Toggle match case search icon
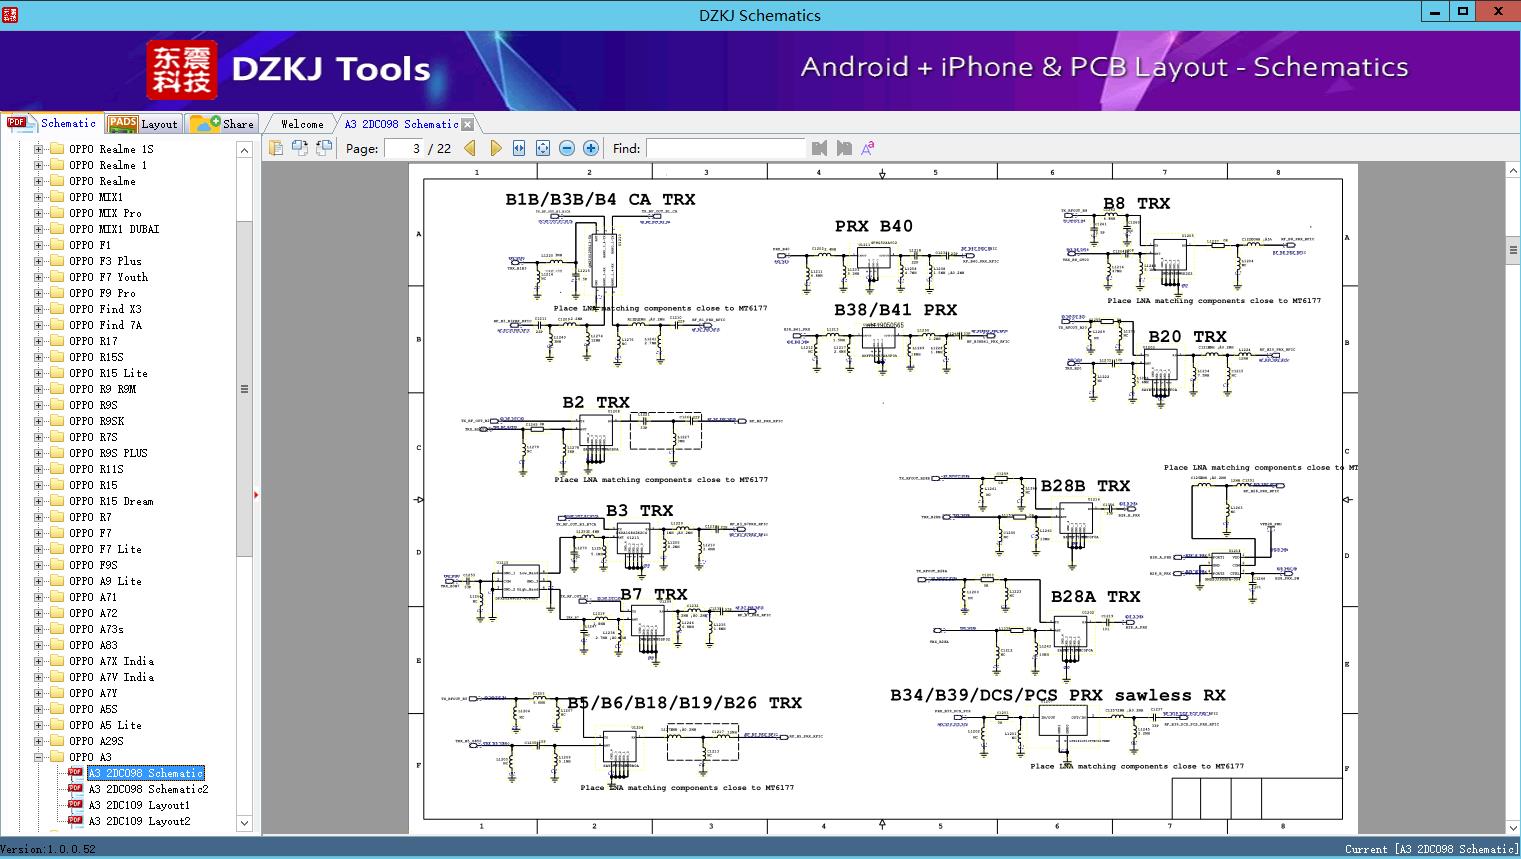The image size is (1521, 859). tap(868, 148)
